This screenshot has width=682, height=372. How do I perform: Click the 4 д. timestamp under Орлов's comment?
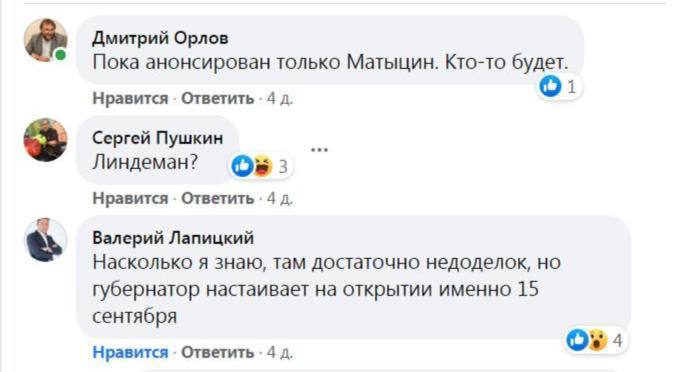tap(280, 99)
